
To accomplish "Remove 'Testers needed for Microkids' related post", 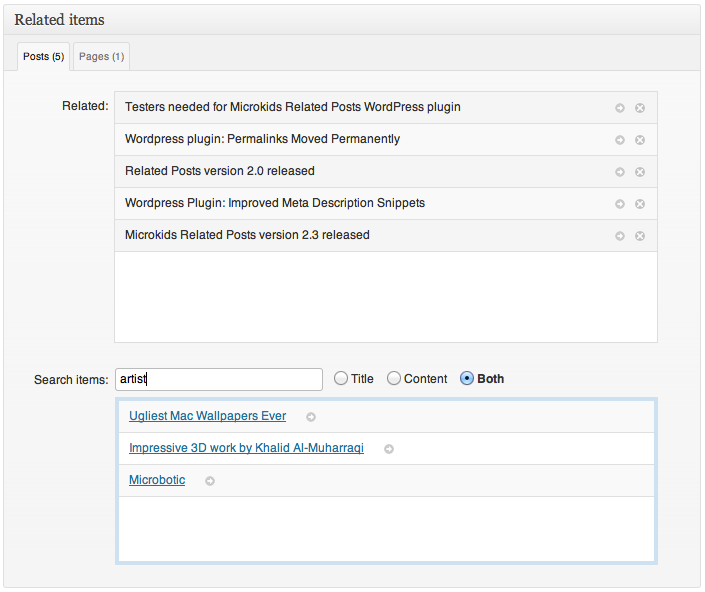I will pos(640,108).
